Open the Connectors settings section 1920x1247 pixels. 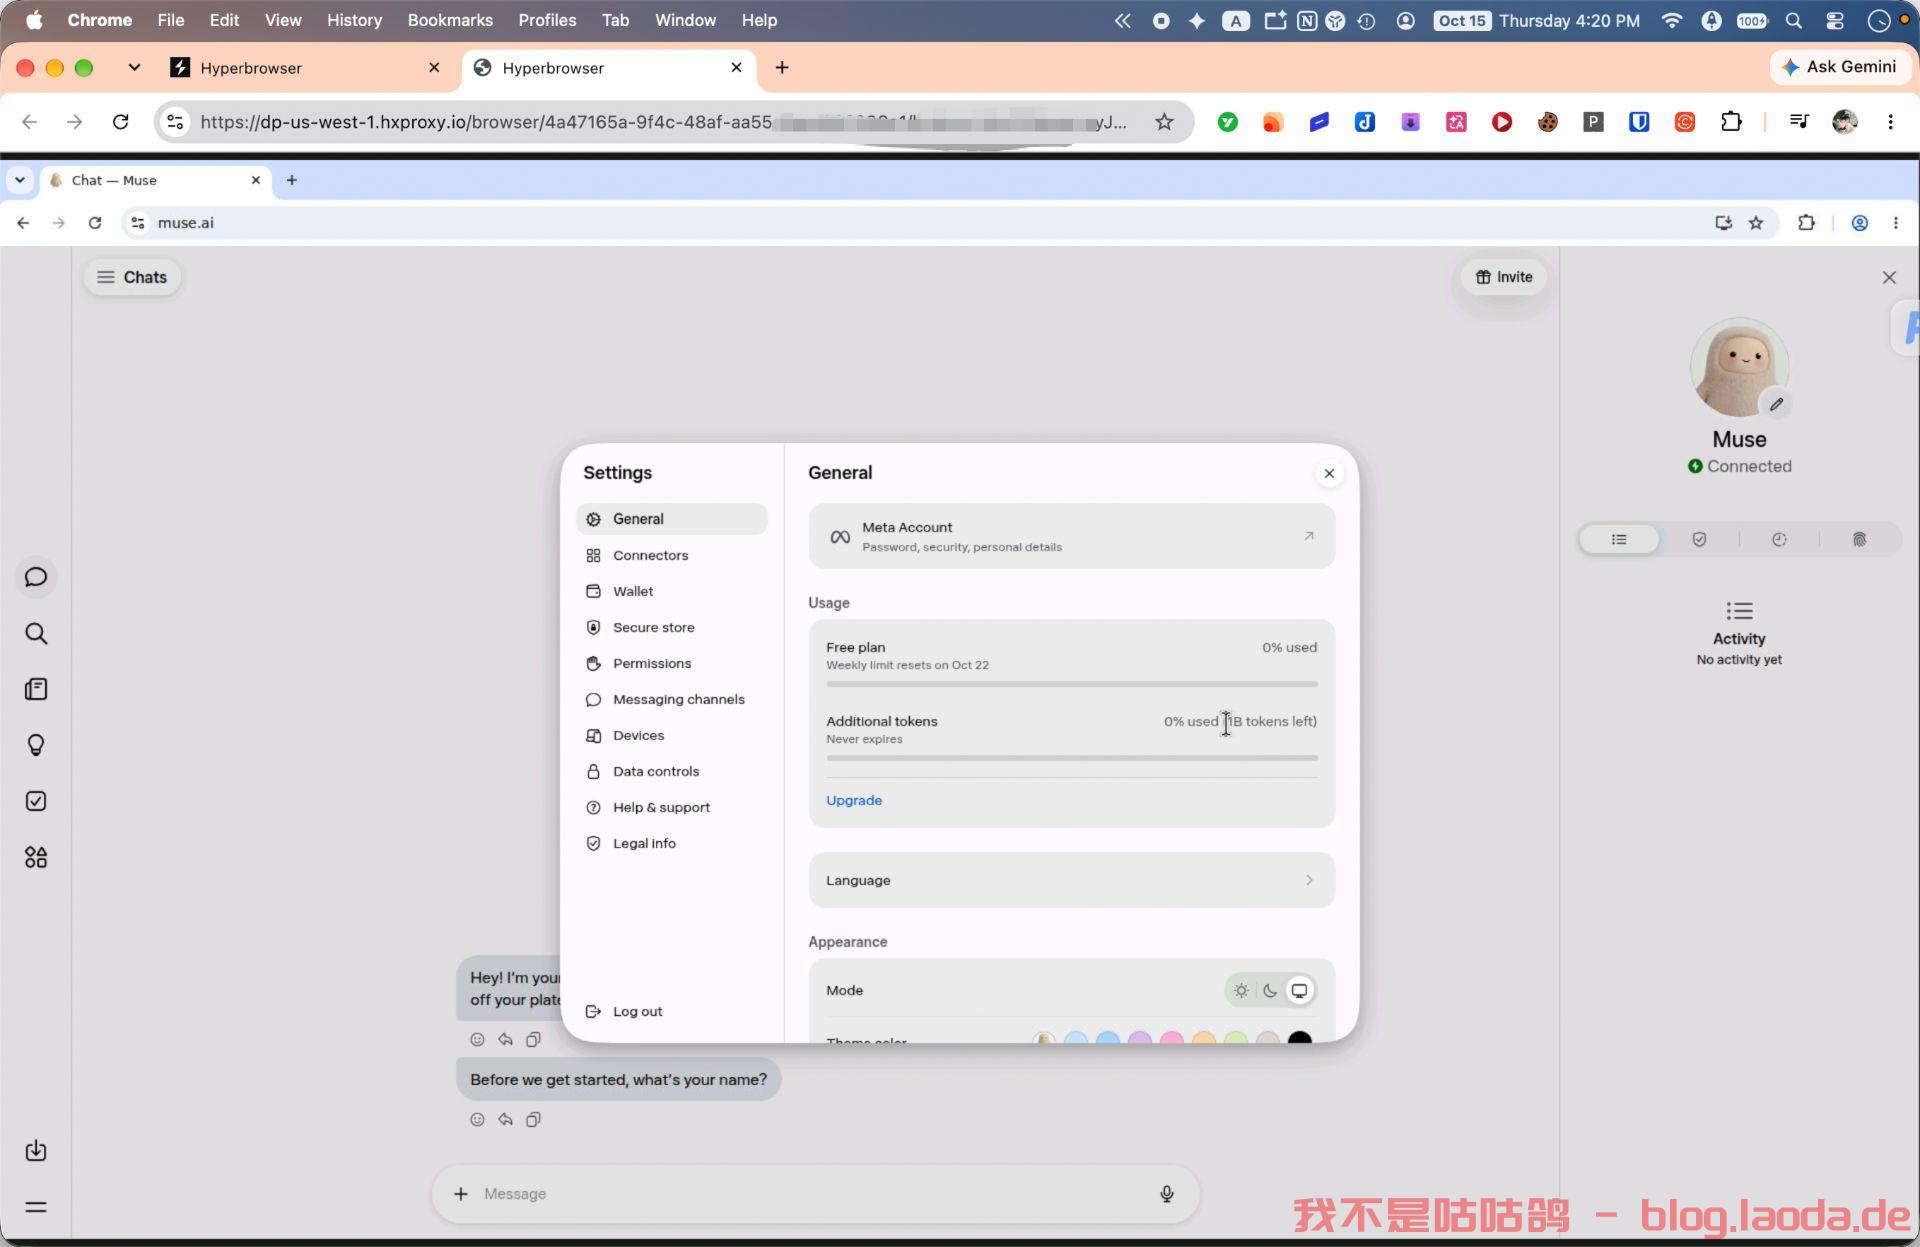point(671,555)
